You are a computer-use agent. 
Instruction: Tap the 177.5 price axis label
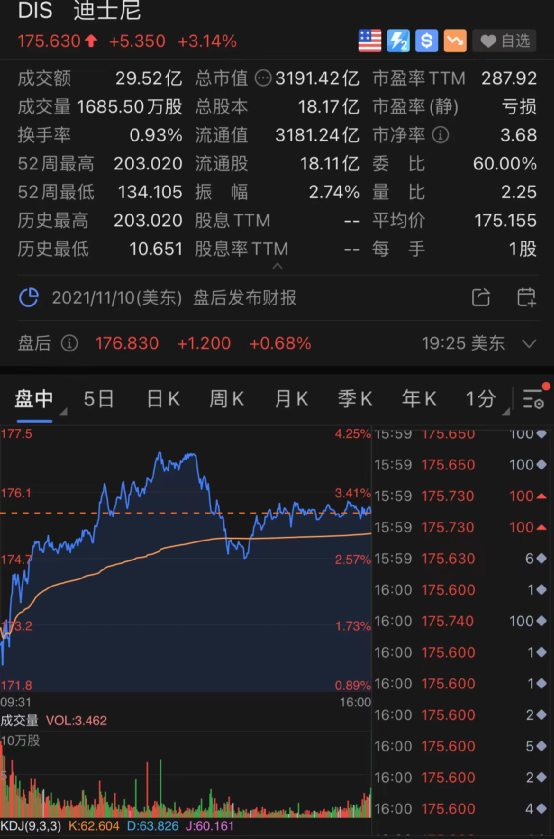click(17, 433)
